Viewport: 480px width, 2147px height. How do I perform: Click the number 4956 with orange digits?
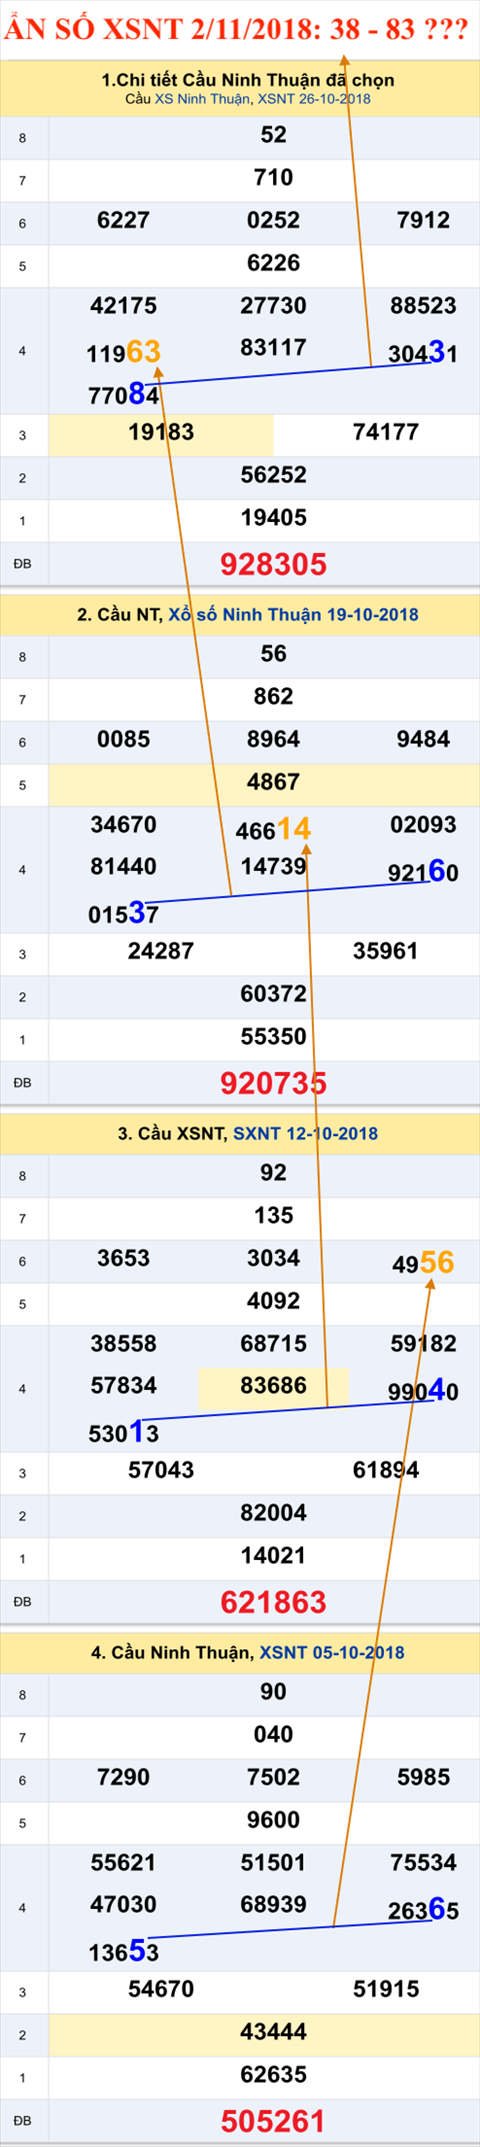coord(423,1263)
